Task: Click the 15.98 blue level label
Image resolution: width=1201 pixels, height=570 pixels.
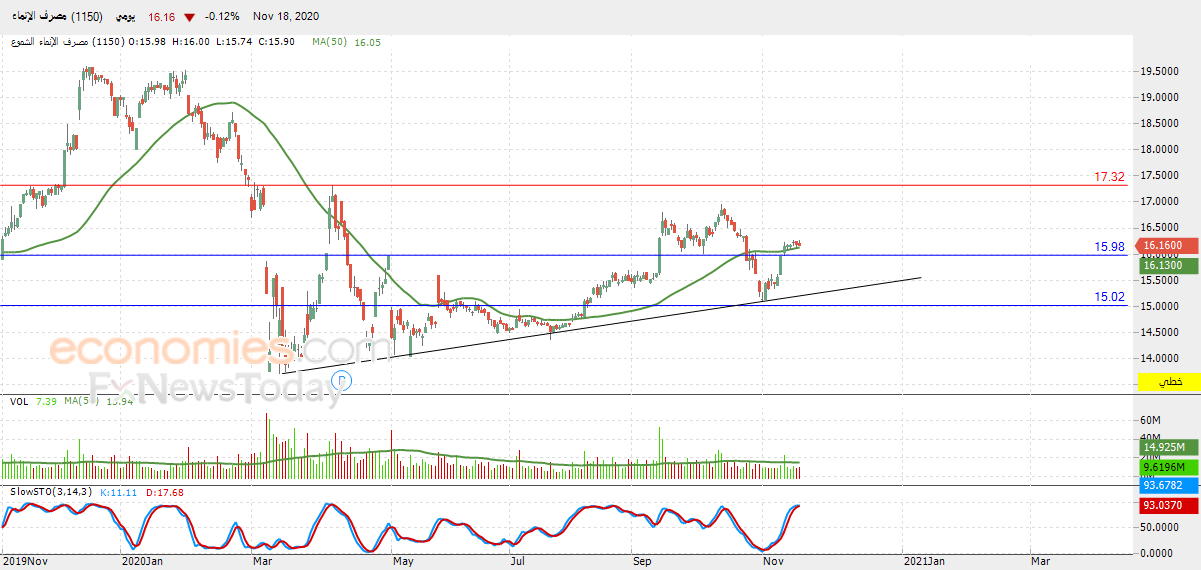Action: click(x=1110, y=247)
